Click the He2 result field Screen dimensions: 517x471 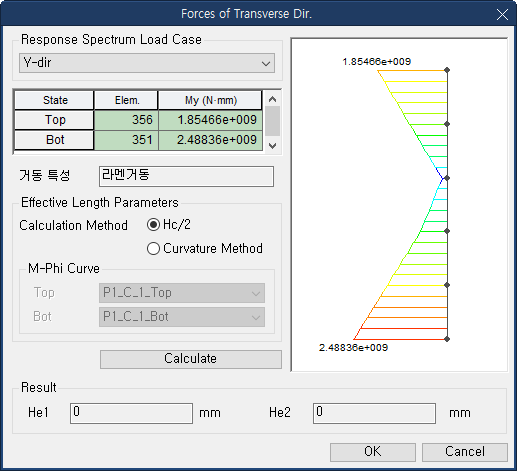click(x=374, y=413)
